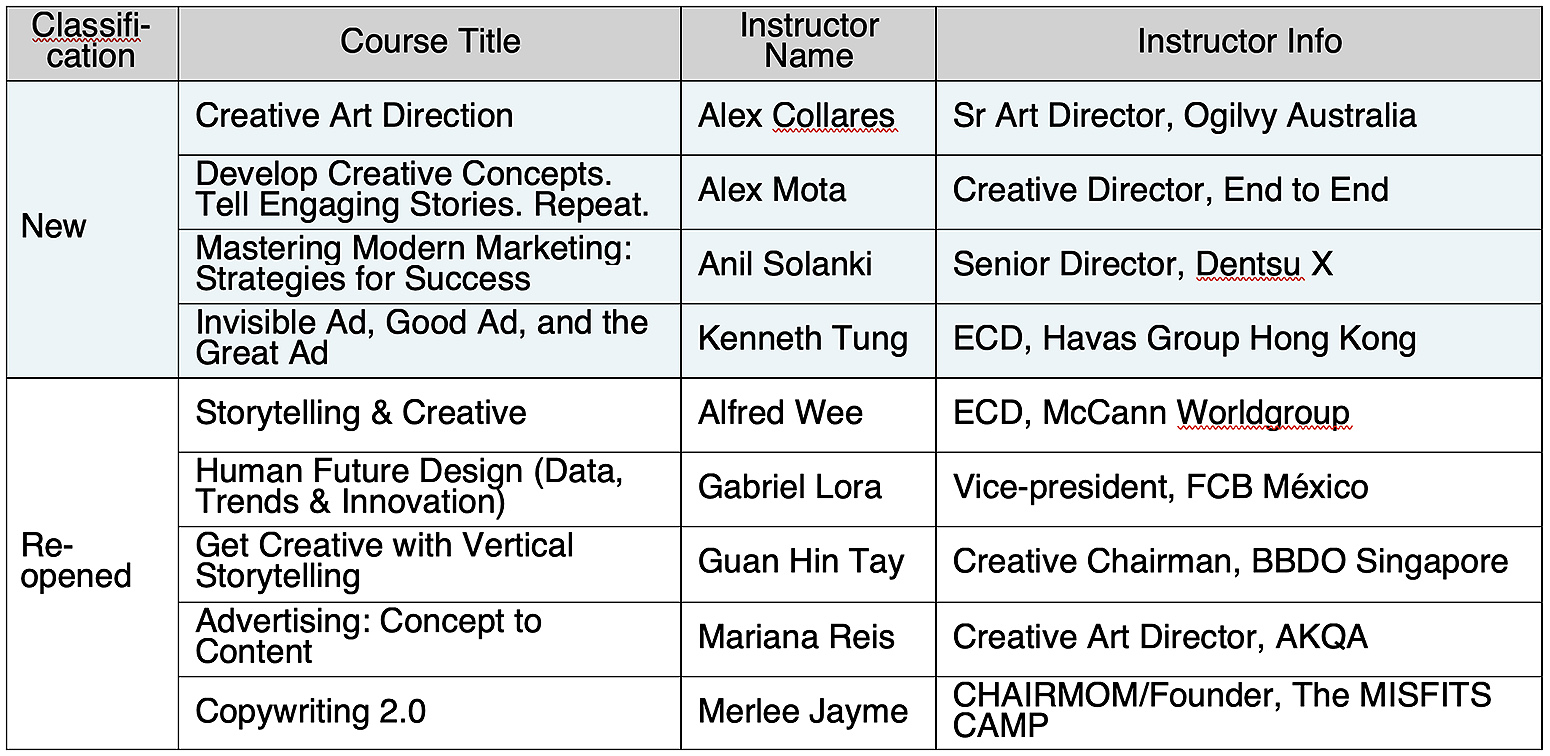Click the New classification cell
This screenshot has width=1550, height=756.
pyautogui.click(x=92, y=229)
